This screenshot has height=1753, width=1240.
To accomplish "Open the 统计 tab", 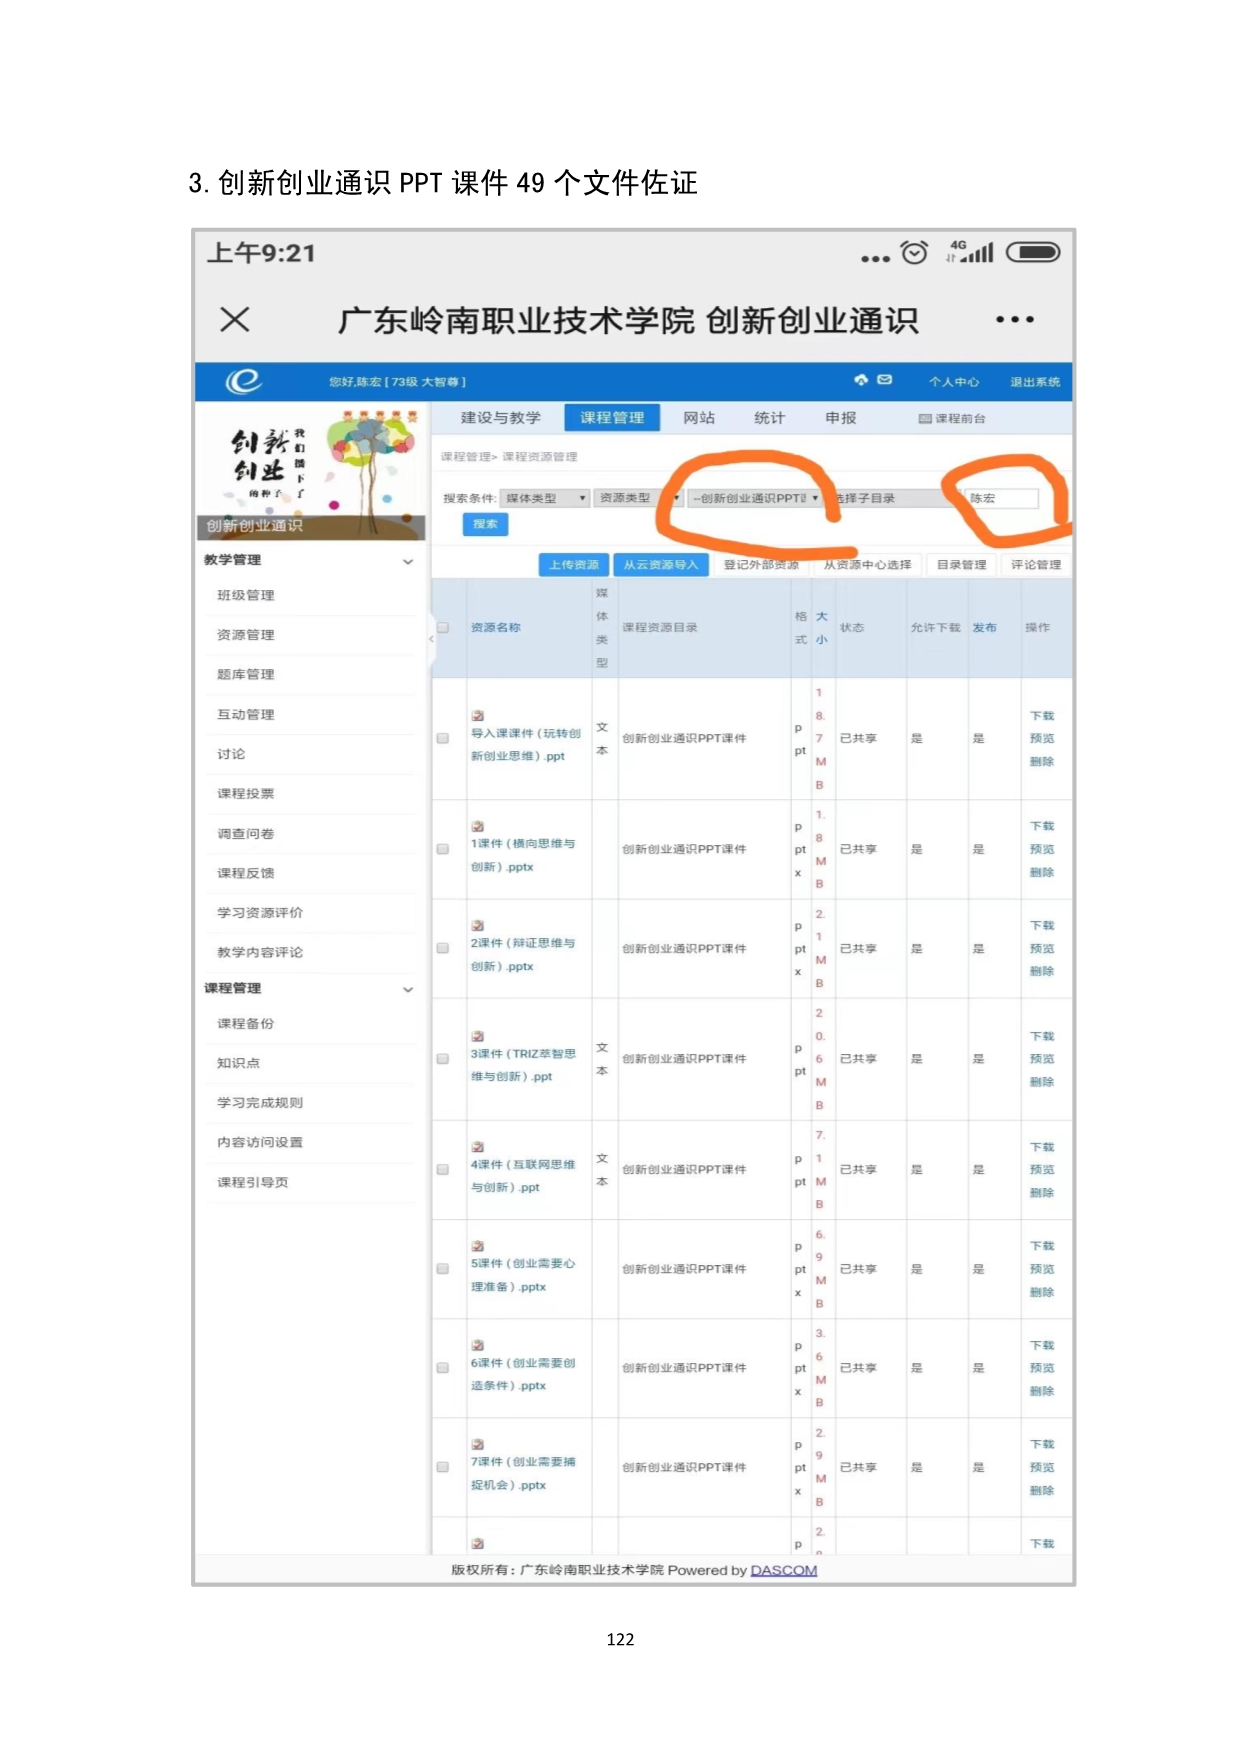I will click(769, 418).
